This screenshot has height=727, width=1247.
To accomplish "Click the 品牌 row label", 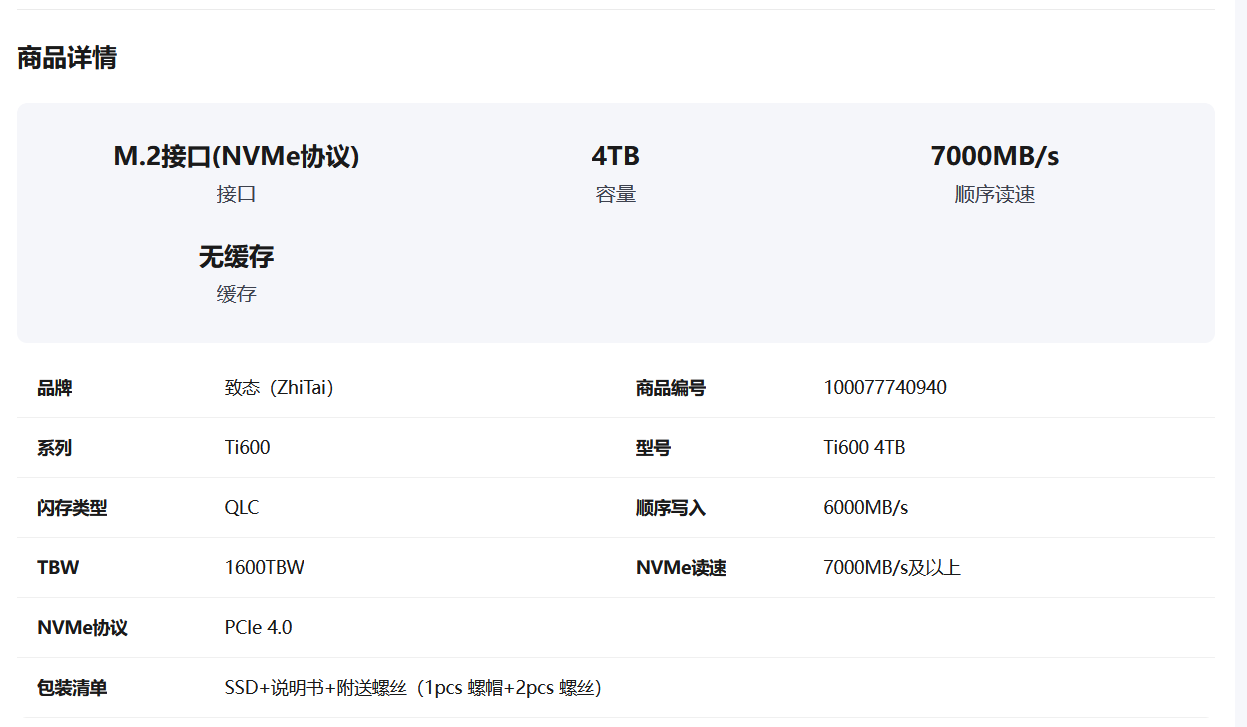I will pos(54,388).
